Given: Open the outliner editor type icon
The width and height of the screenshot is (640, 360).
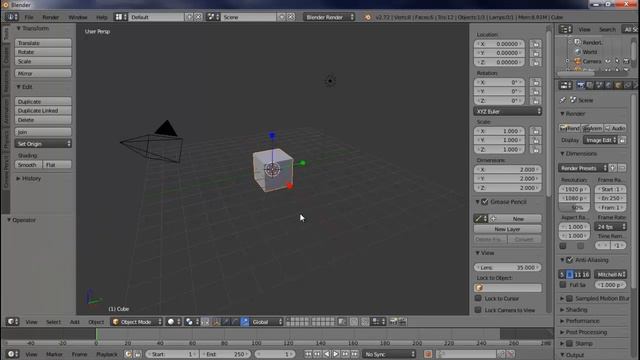Looking at the screenshot, I should tap(565, 29).
